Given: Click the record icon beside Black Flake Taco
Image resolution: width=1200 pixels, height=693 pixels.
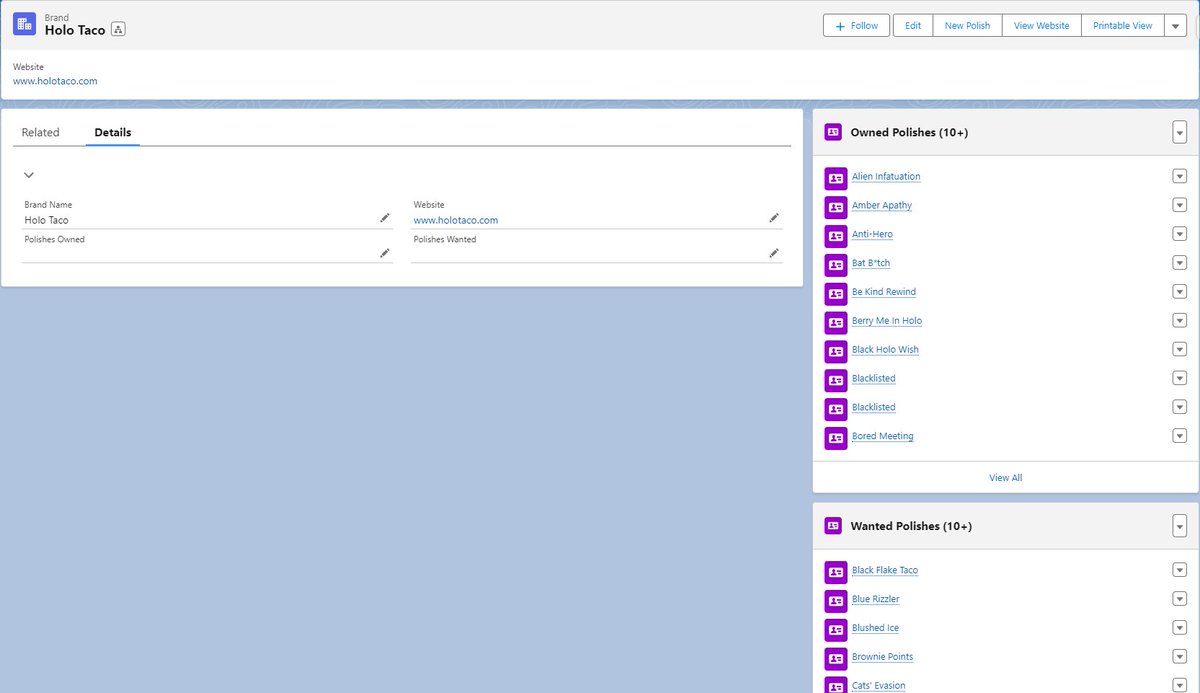Looking at the screenshot, I should 836,572.
